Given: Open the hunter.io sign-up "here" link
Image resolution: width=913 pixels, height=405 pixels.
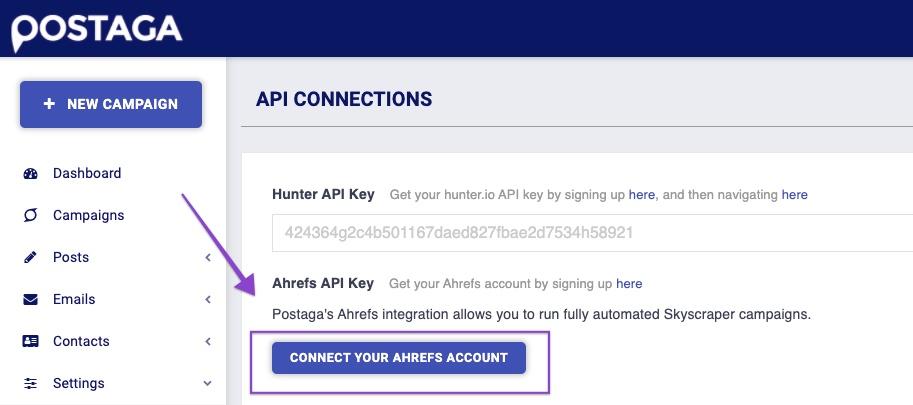Looking at the screenshot, I should coord(642,194).
